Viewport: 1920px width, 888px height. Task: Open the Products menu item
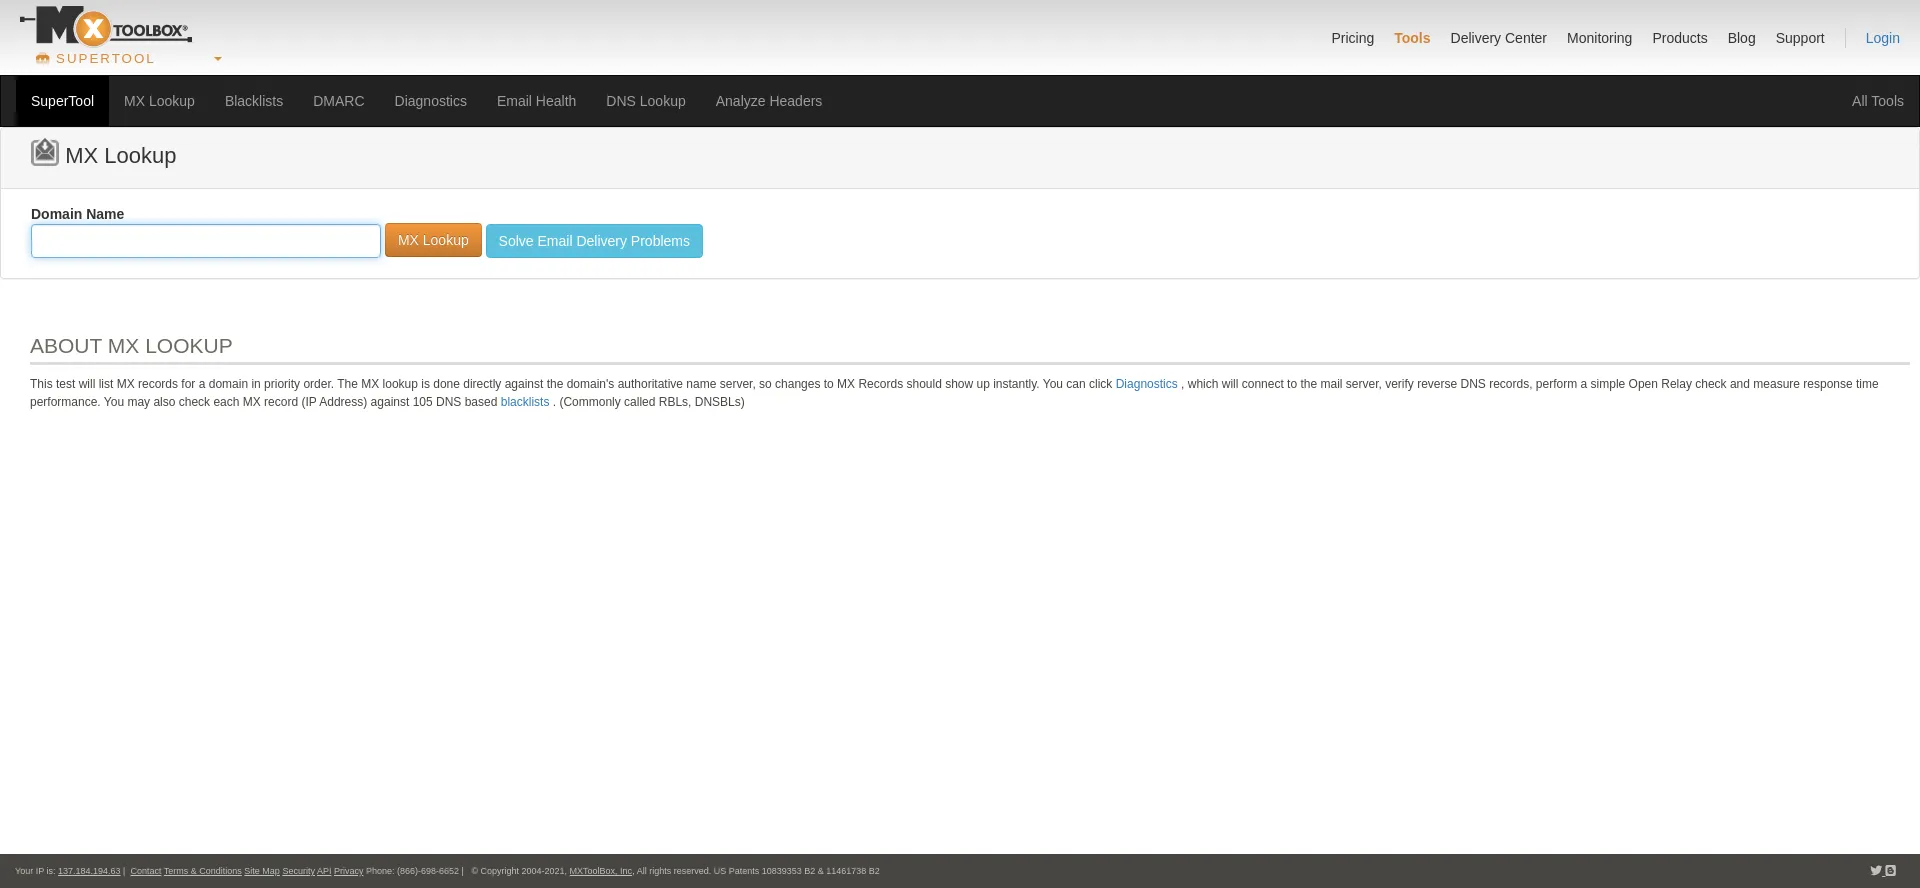pos(1679,38)
